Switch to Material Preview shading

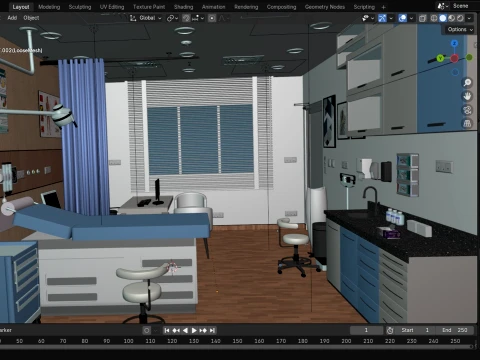pyautogui.click(x=451, y=18)
